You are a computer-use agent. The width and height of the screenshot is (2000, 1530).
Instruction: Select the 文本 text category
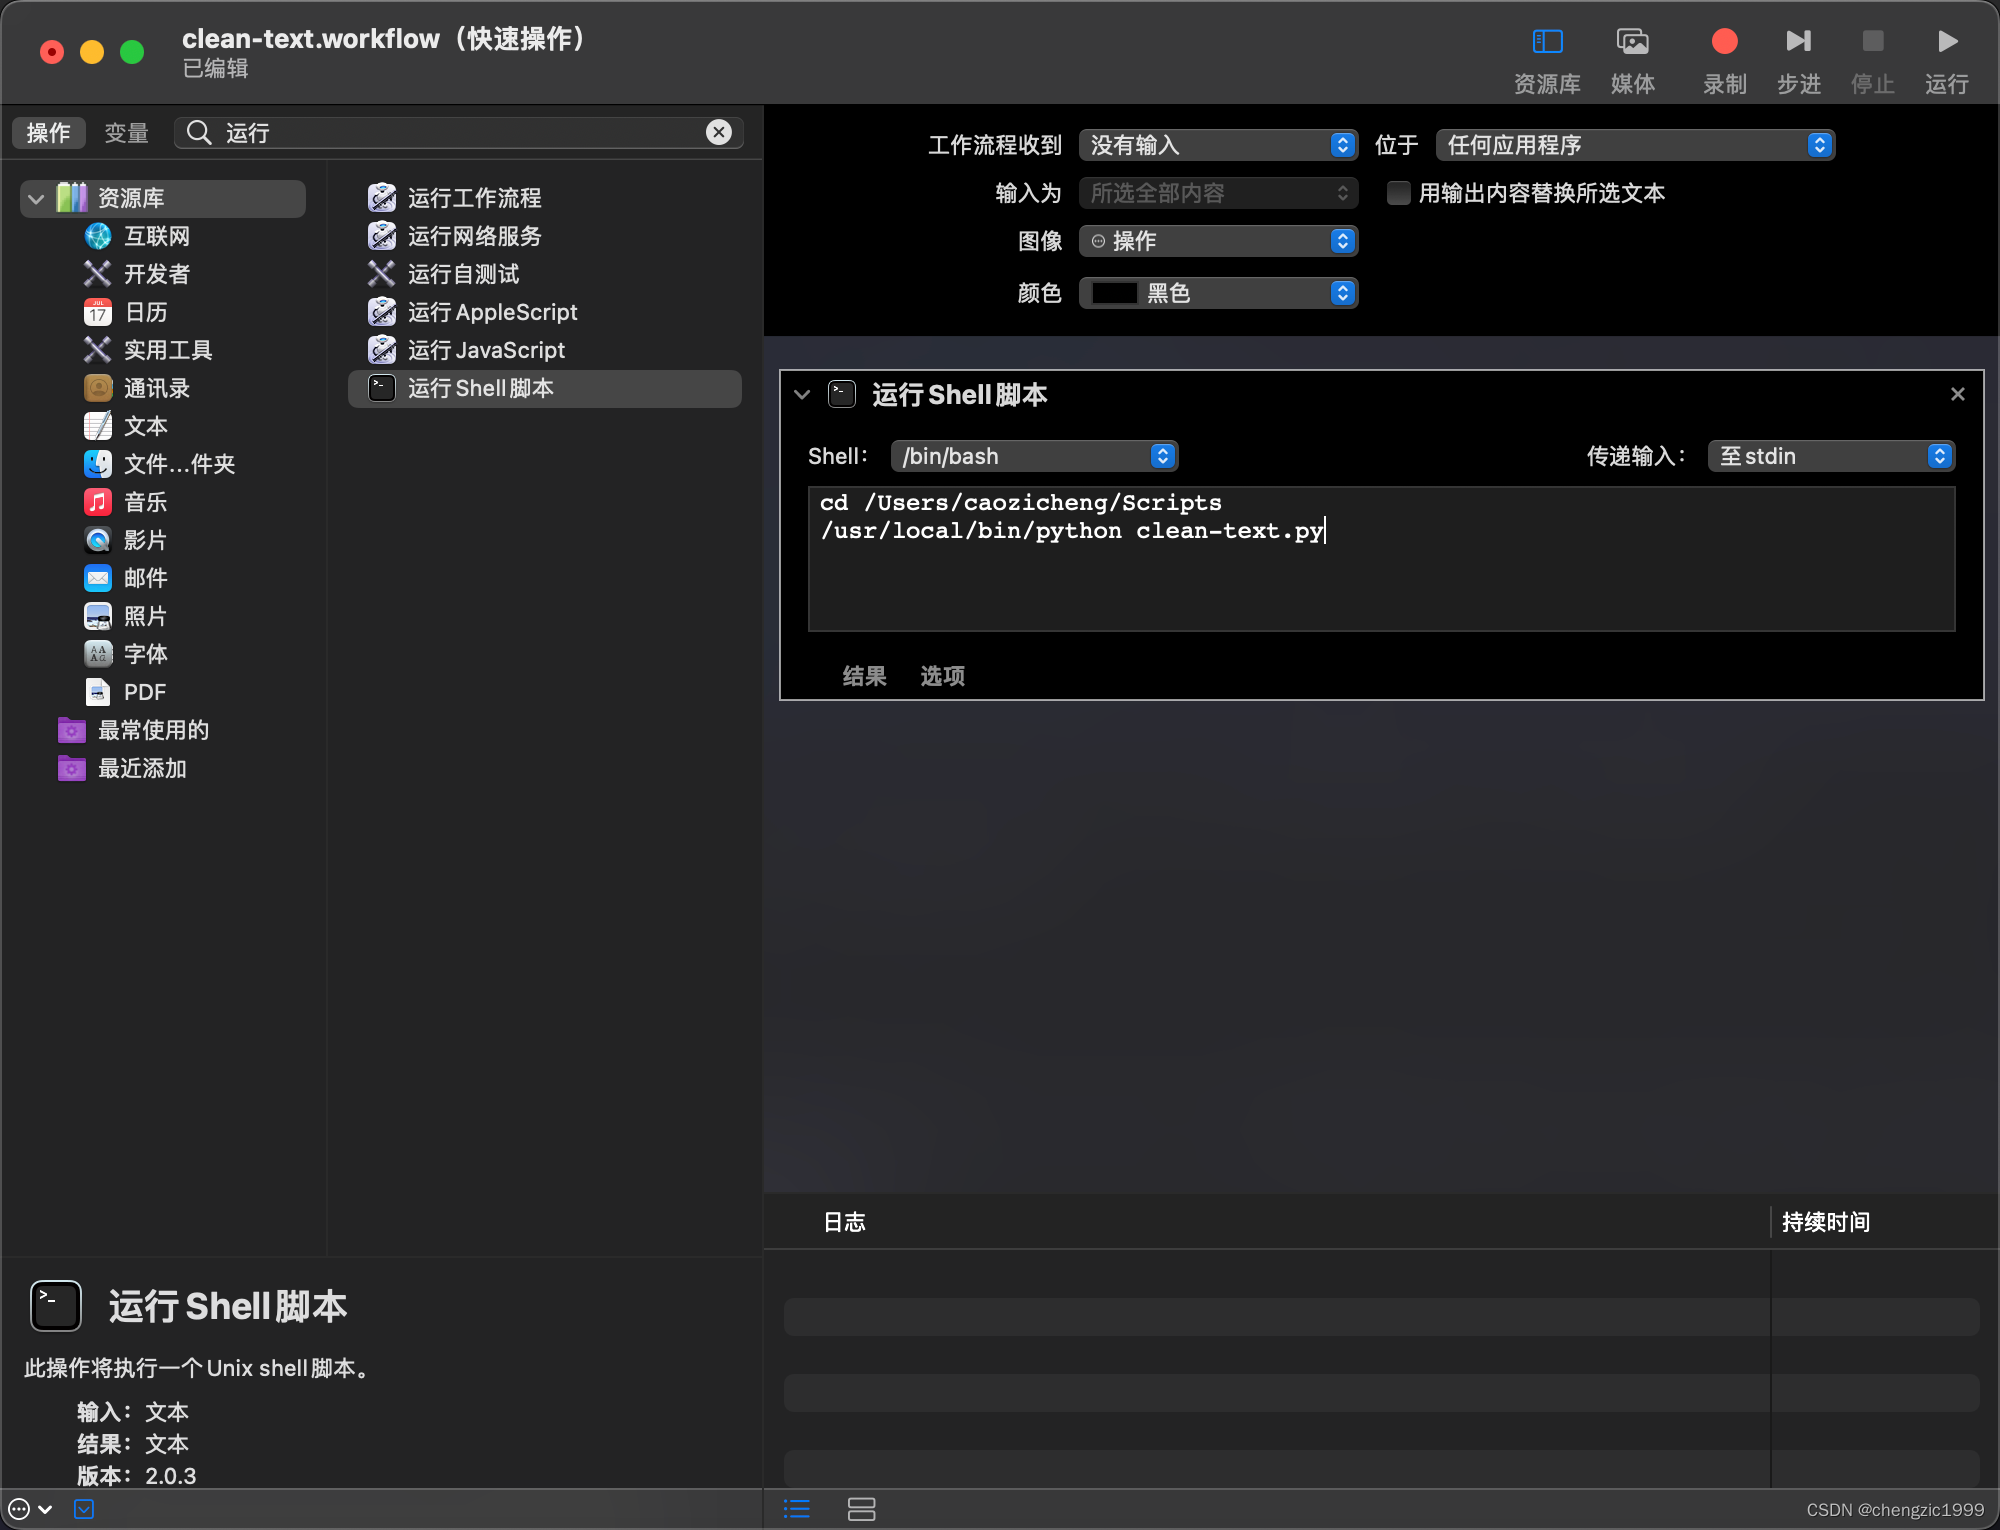126,426
